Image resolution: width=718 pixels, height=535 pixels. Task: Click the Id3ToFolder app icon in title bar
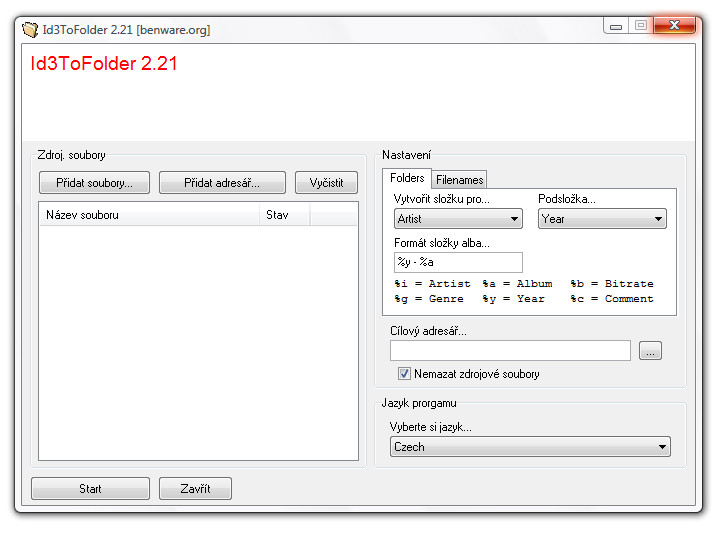tap(30, 30)
